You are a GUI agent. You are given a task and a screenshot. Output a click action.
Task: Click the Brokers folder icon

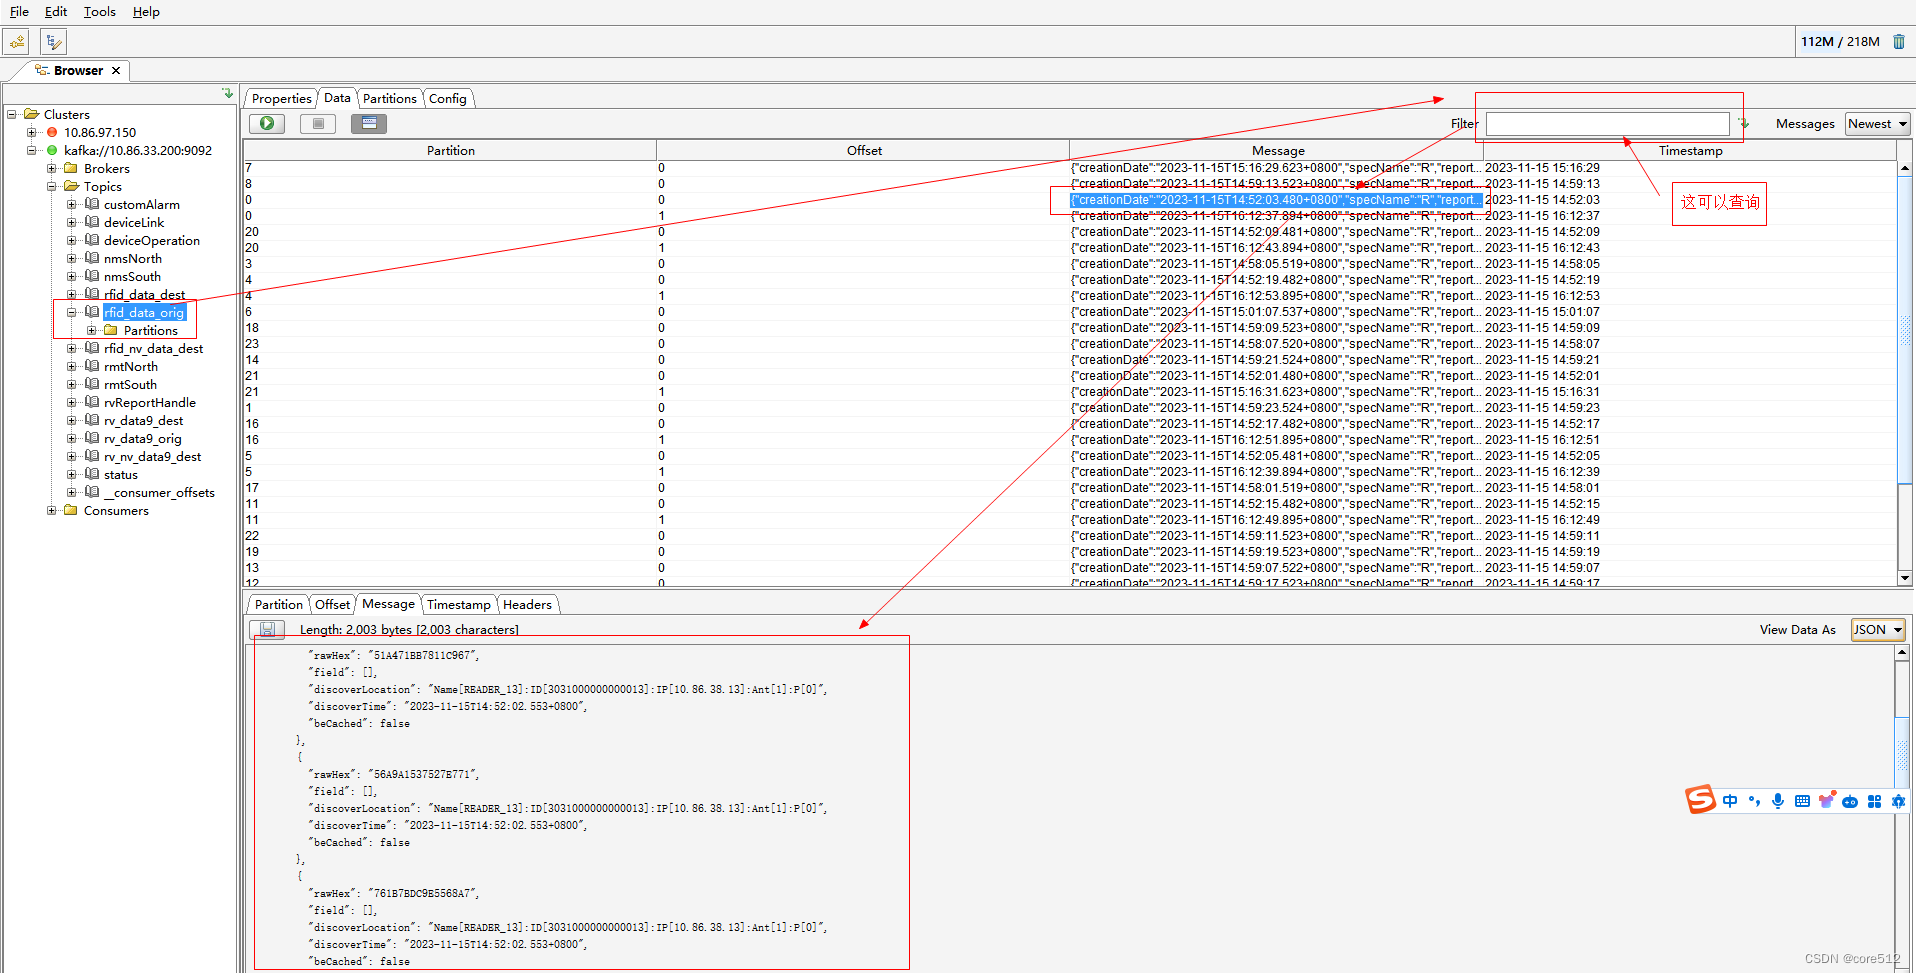click(71, 168)
